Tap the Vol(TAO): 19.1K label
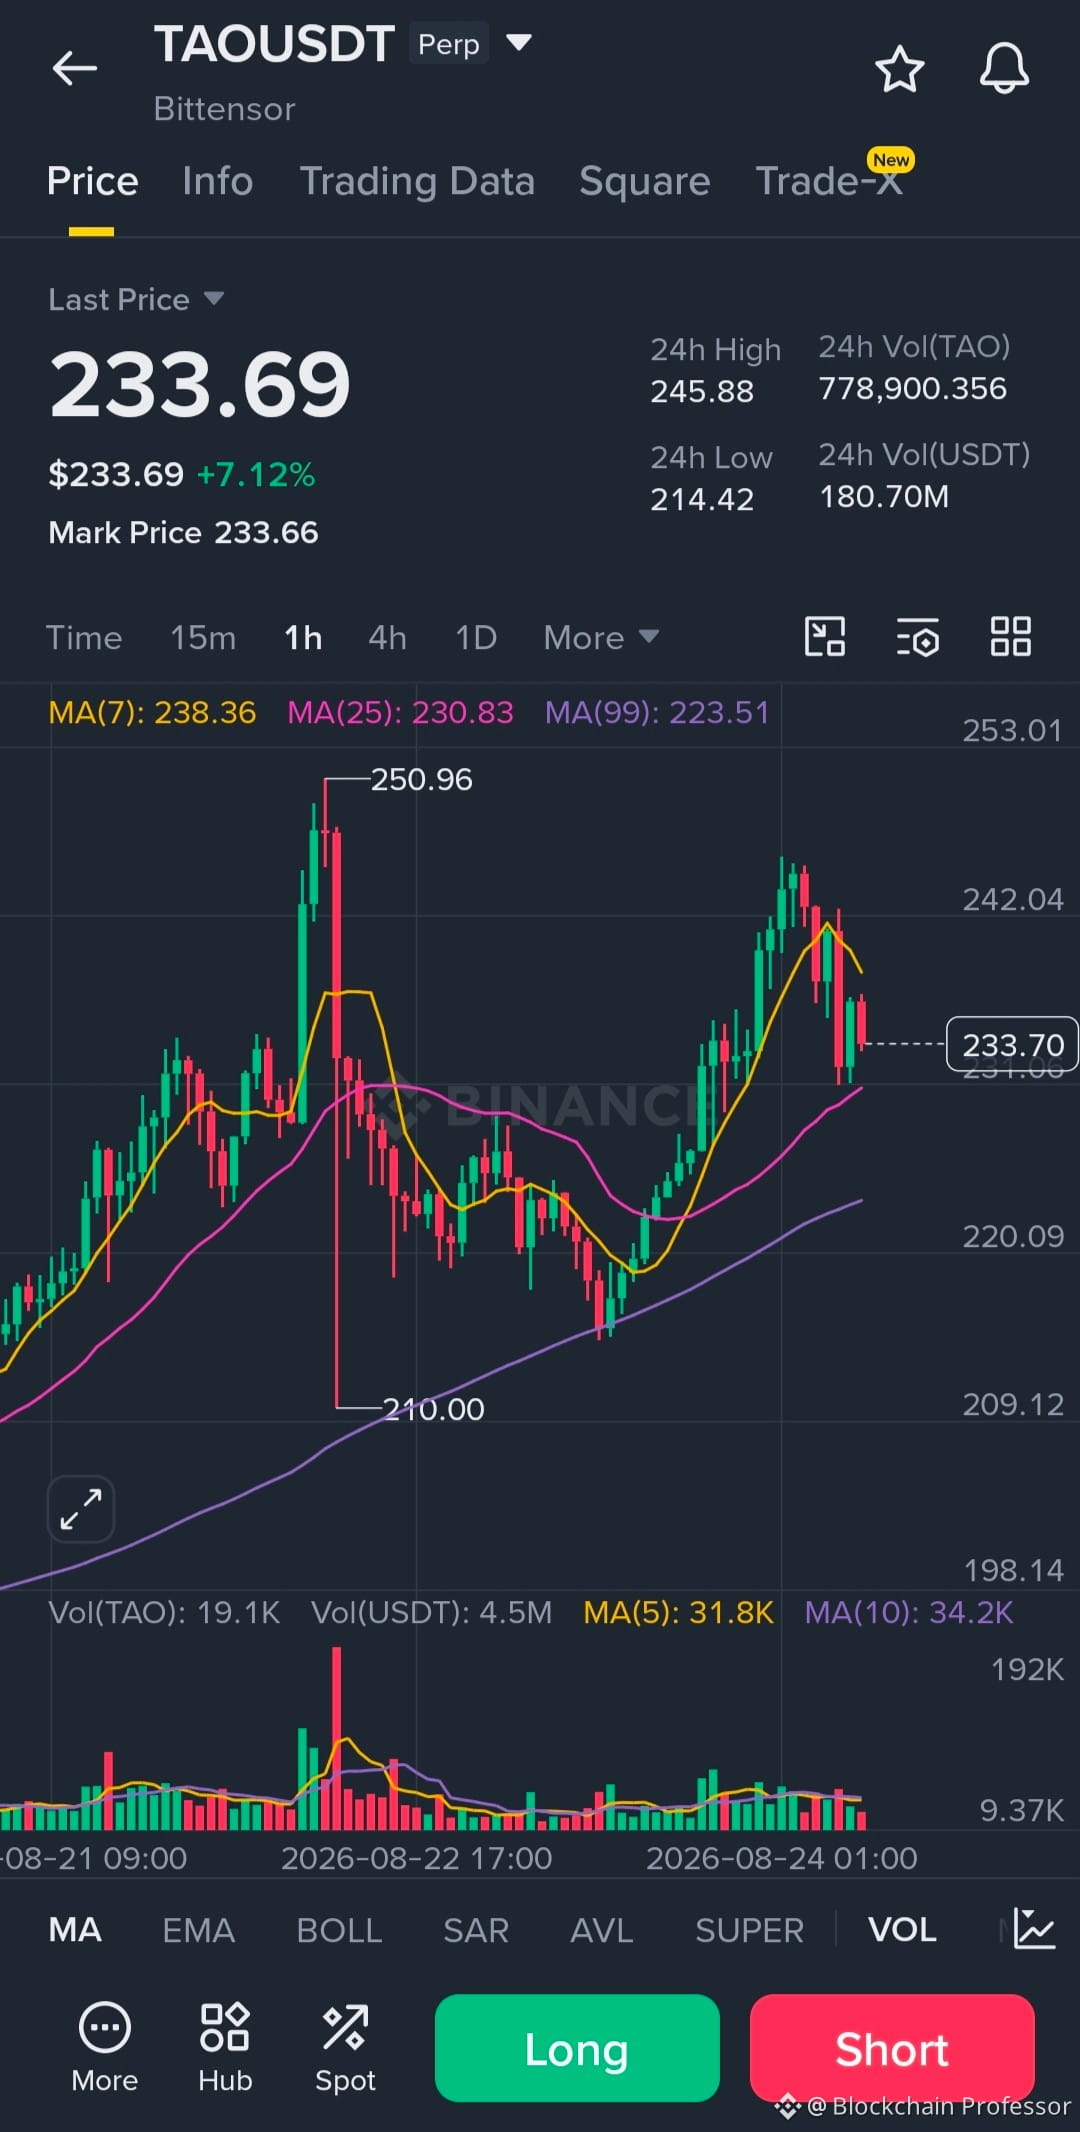 [164, 1612]
